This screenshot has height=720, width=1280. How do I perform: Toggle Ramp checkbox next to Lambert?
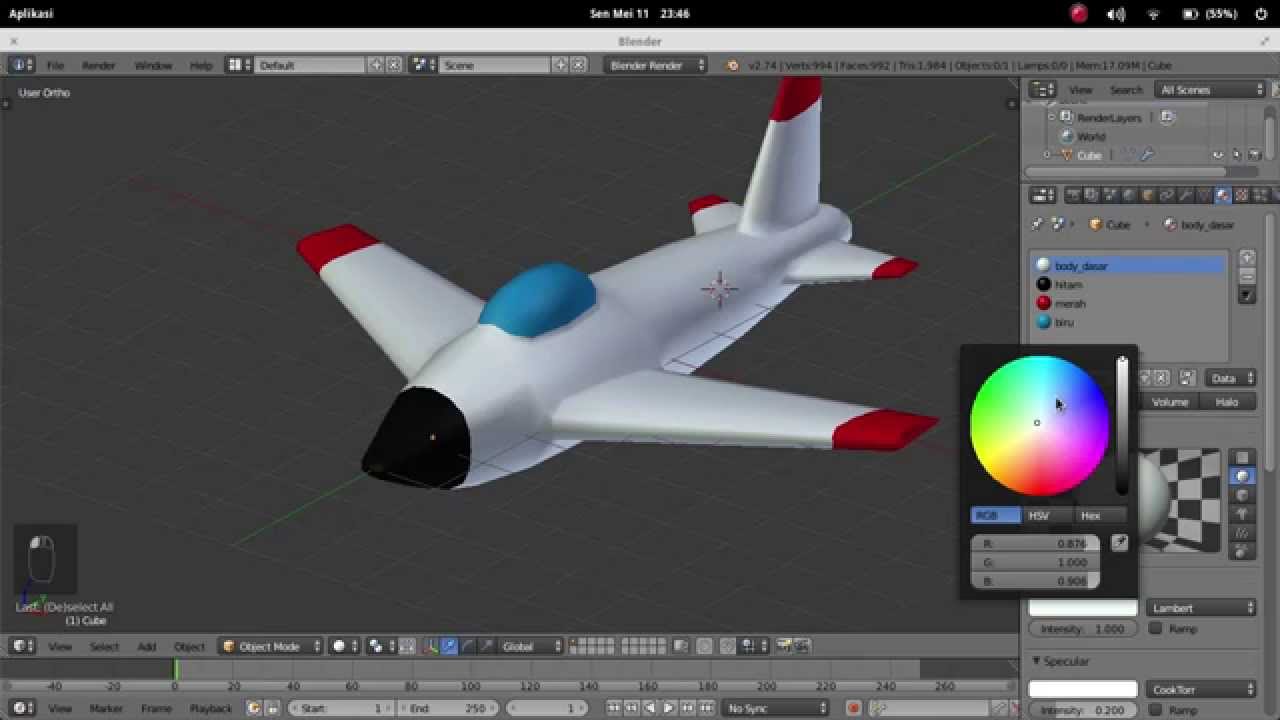tap(1156, 628)
